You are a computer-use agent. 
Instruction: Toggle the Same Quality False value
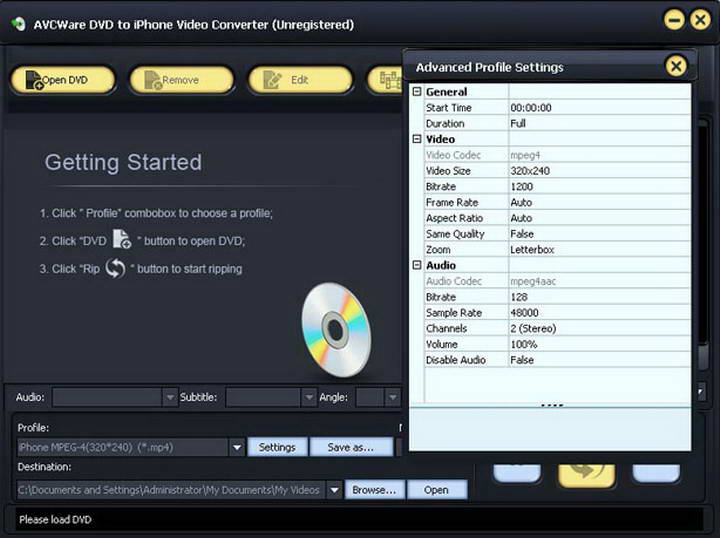[x=599, y=234]
